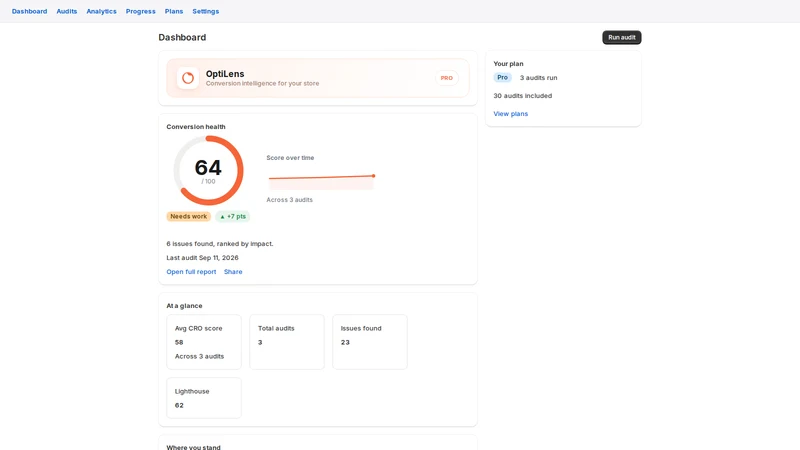800x450 pixels.
Task: Click the Pro plan badge
Action: [x=503, y=78]
